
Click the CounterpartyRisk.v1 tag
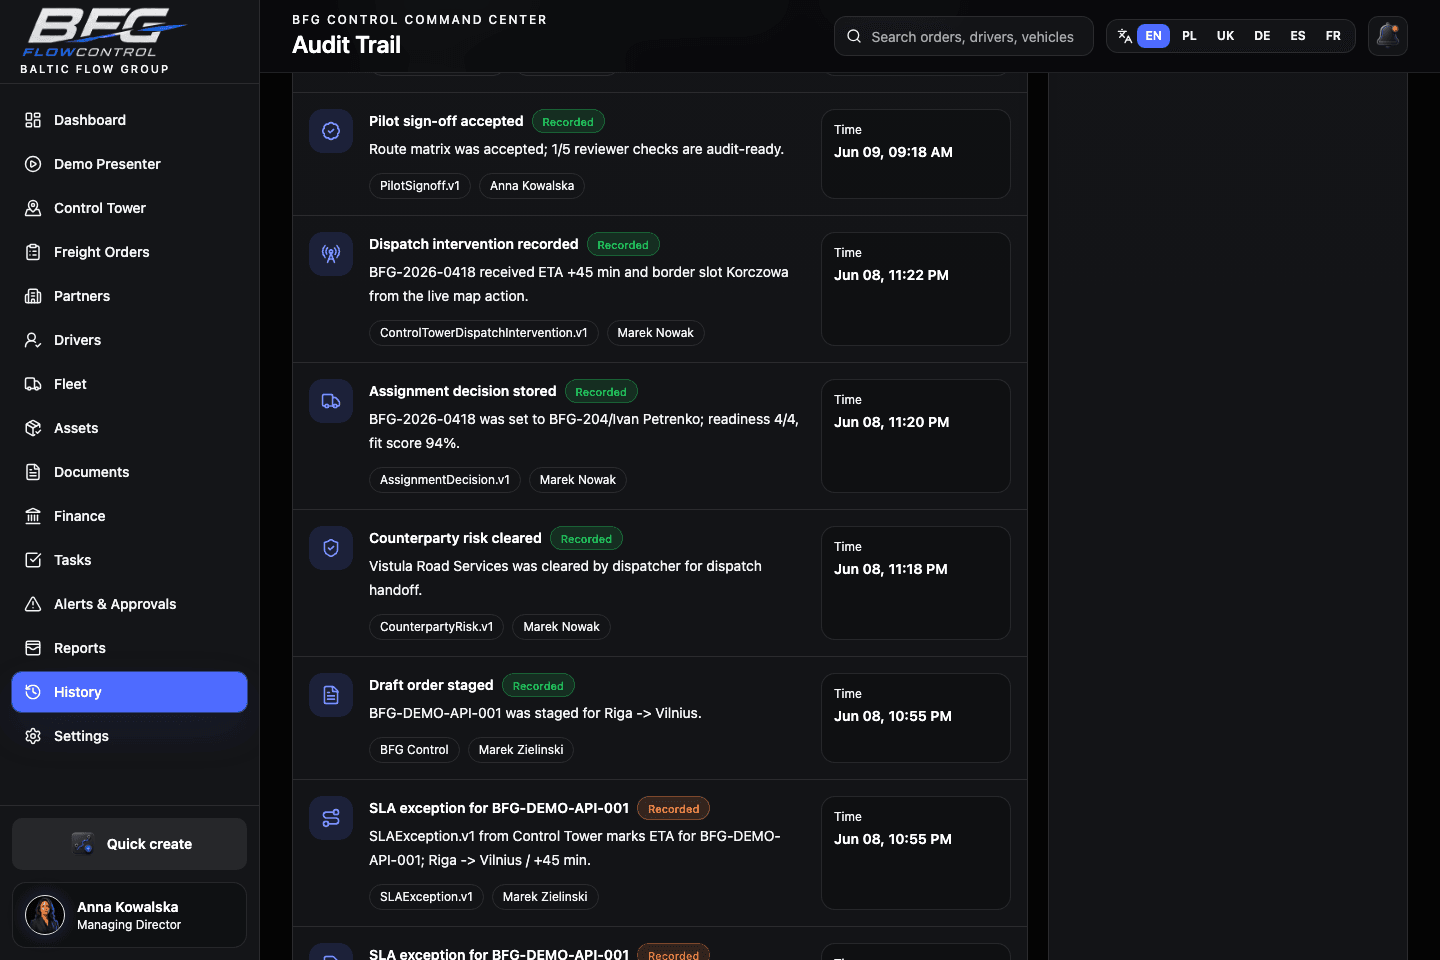click(x=437, y=627)
